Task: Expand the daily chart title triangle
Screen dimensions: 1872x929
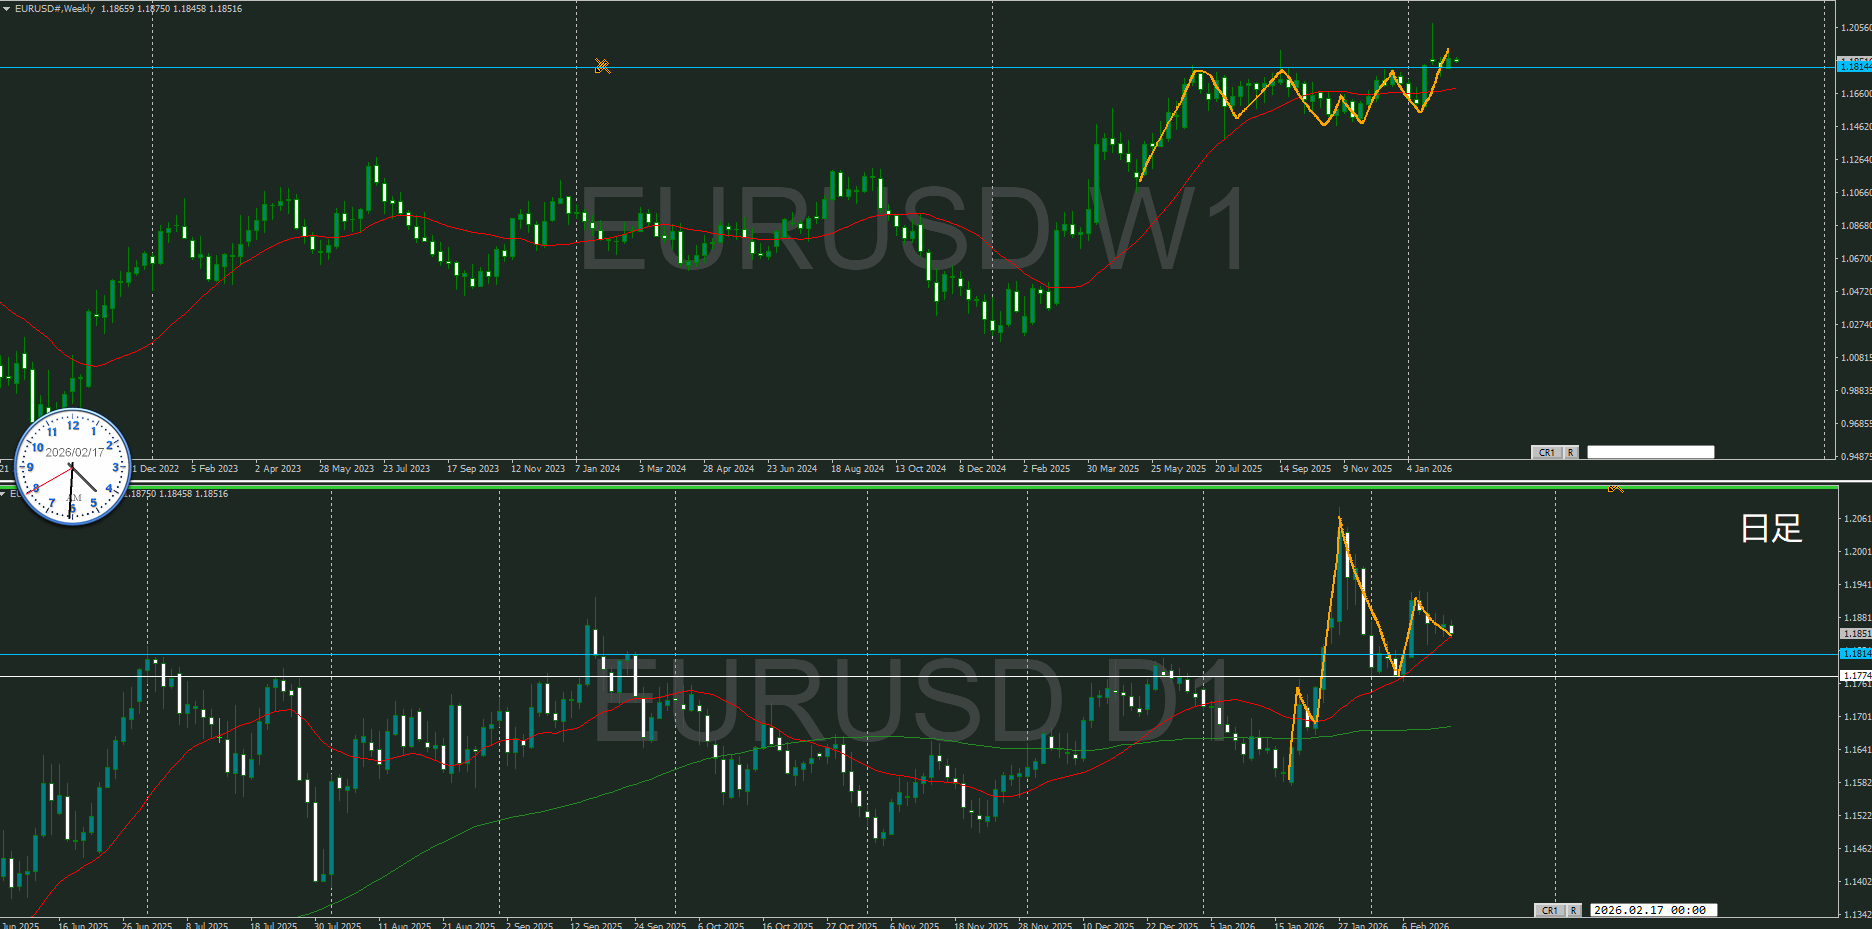Action: point(4,494)
